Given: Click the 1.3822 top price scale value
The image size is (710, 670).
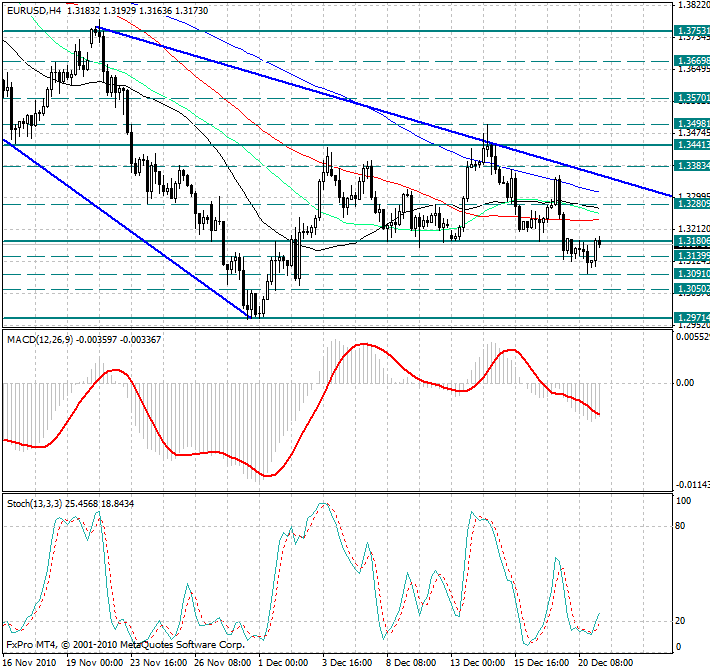Looking at the screenshot, I should (693, 5).
